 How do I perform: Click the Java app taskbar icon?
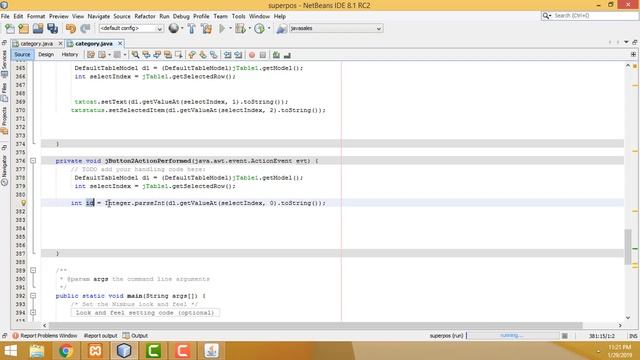(x=211, y=351)
